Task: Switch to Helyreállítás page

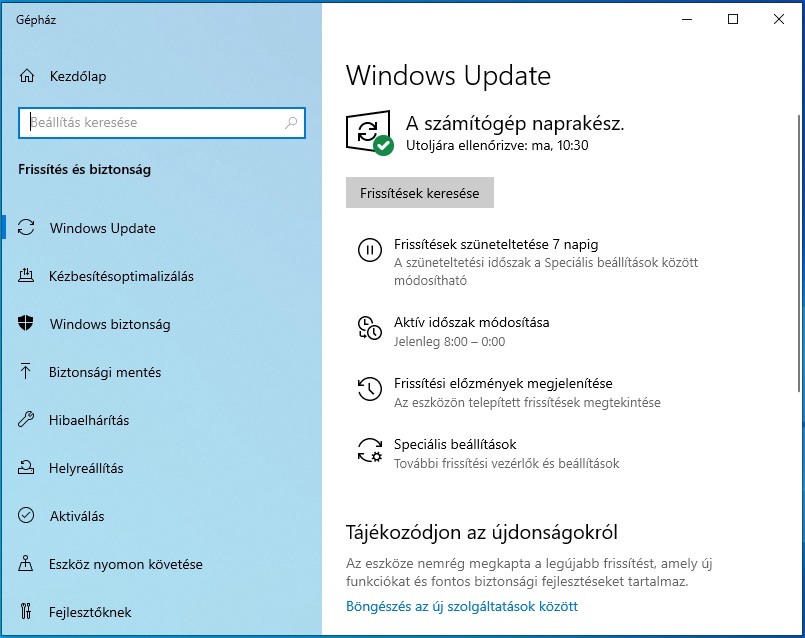Action: click(x=86, y=468)
